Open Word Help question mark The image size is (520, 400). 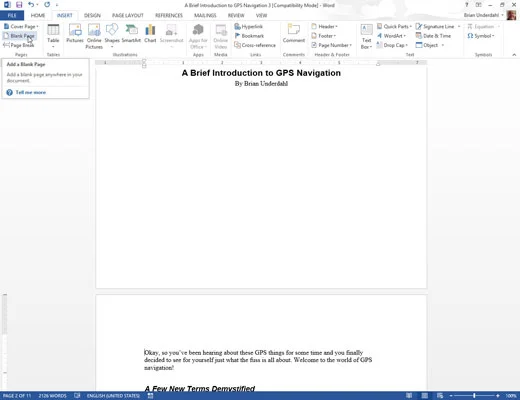click(466, 5)
